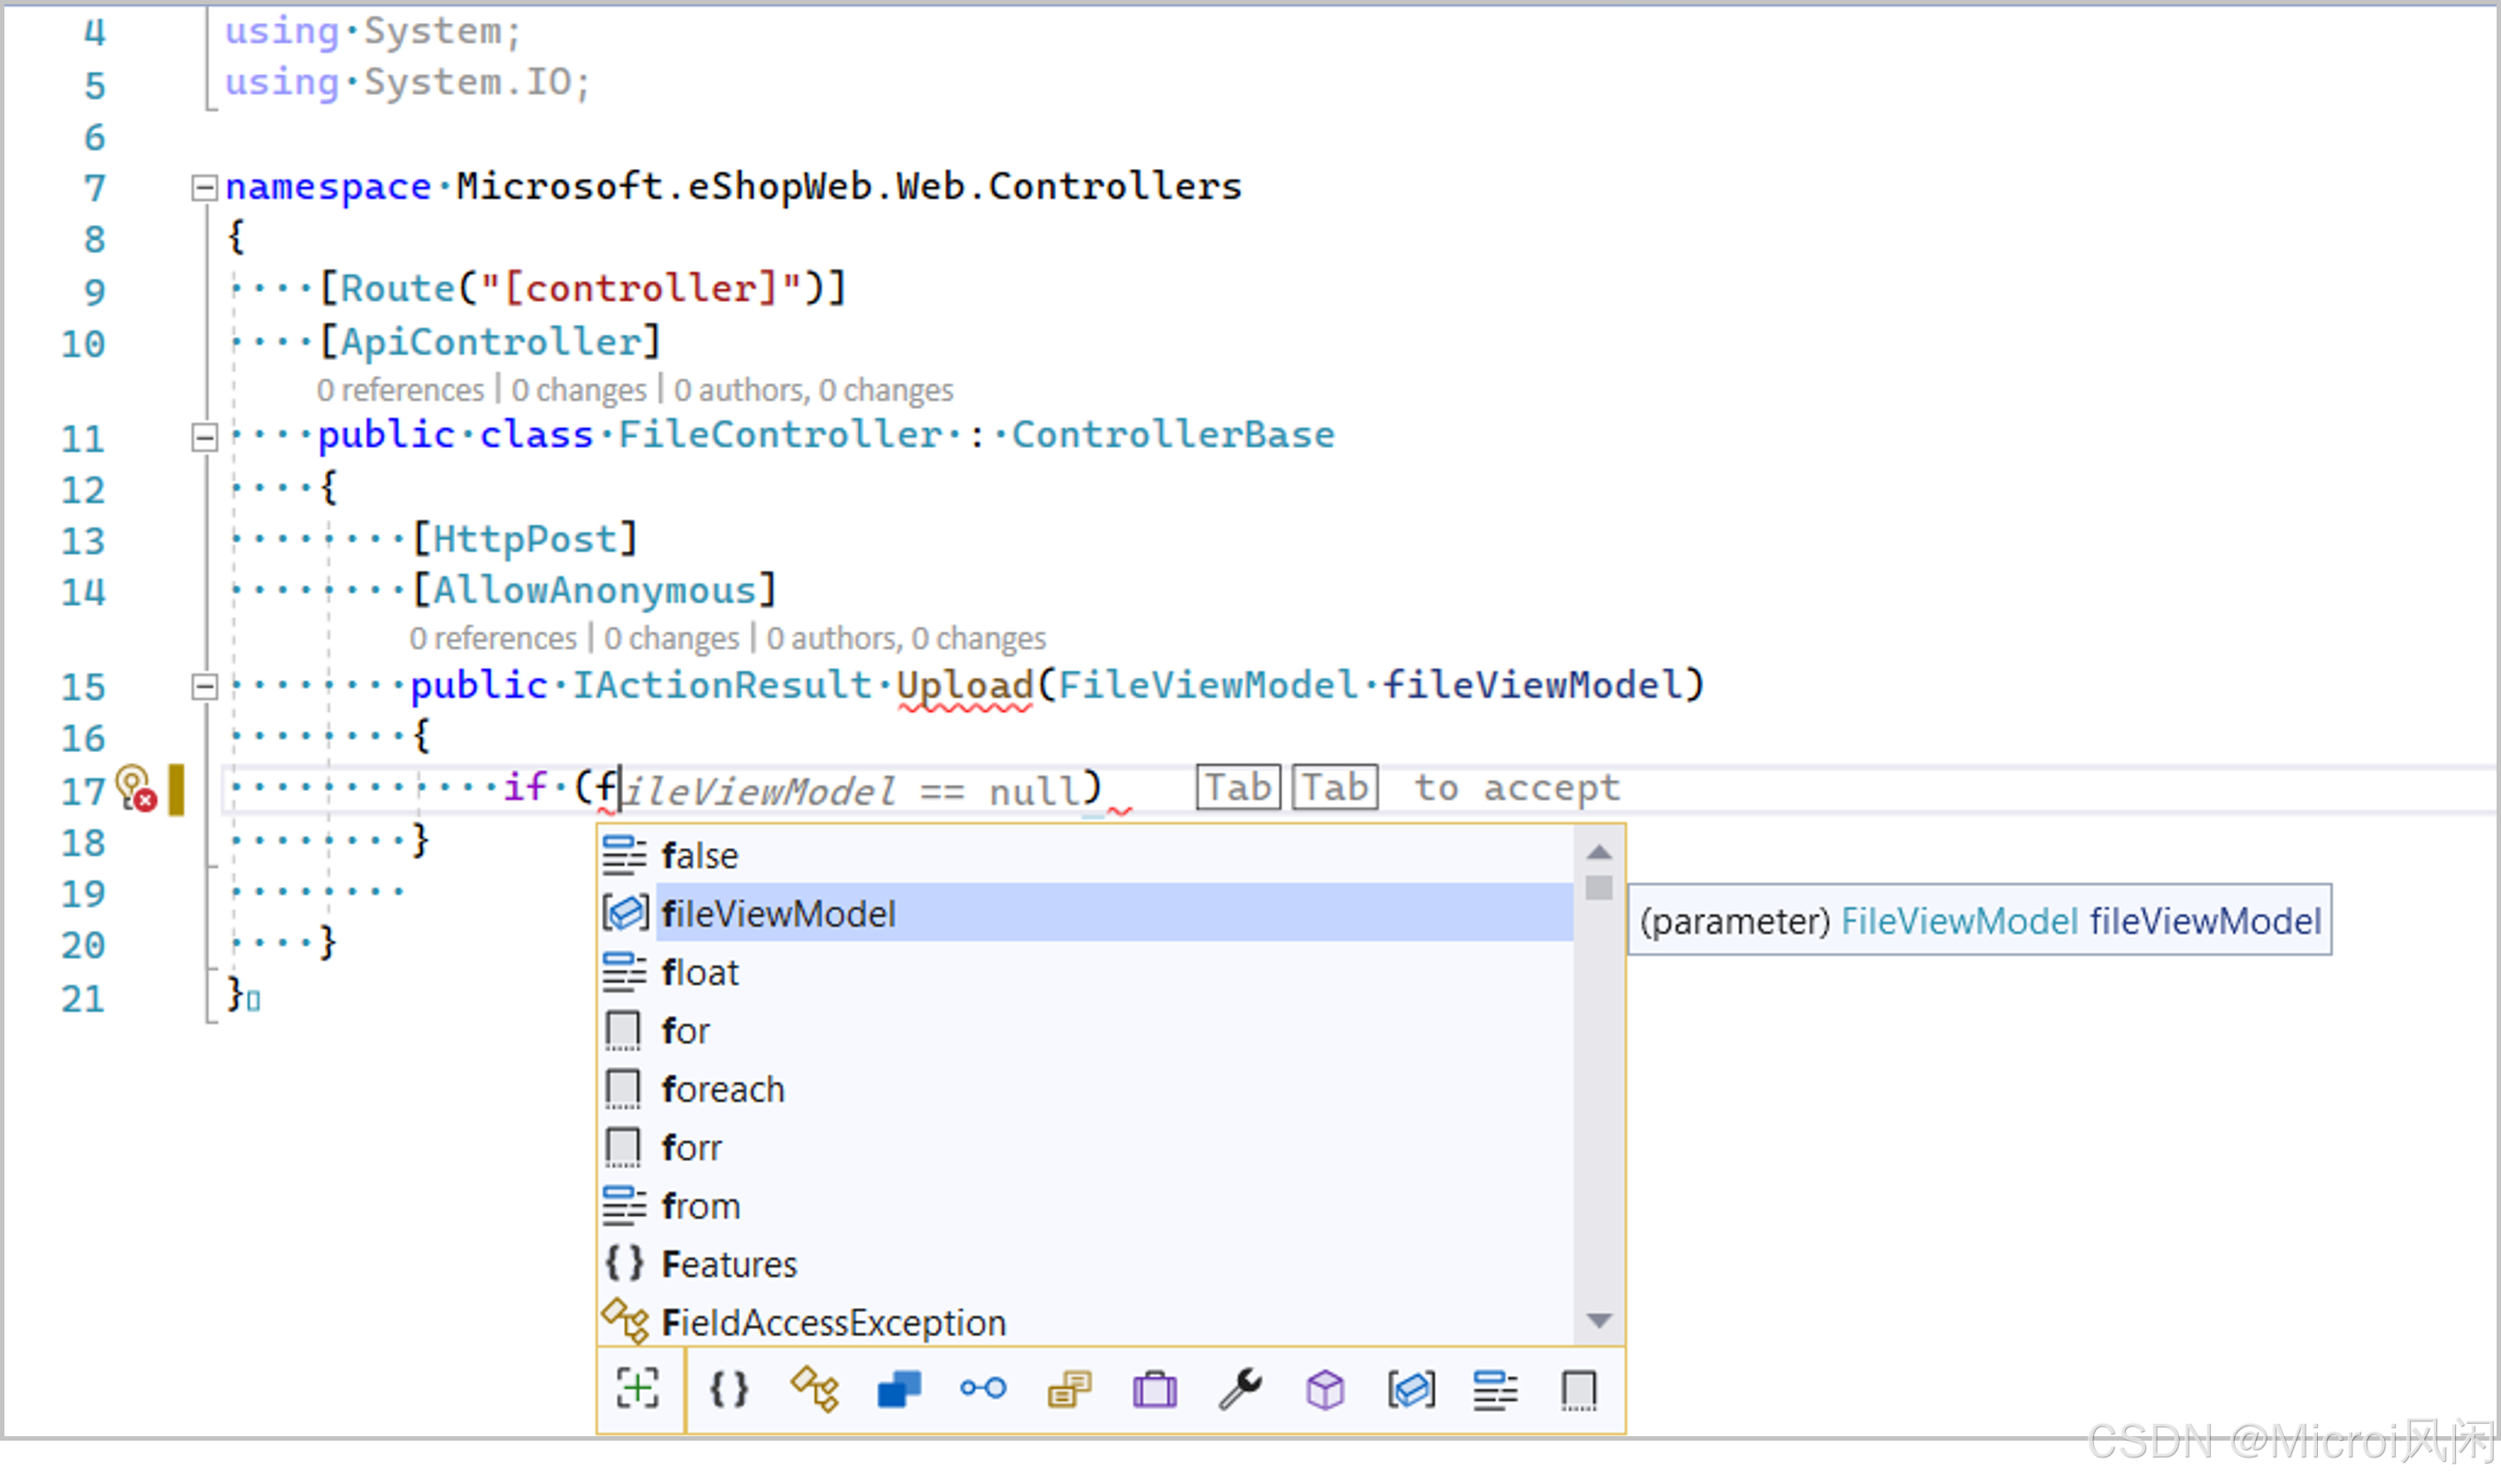Click the 'using System.IO;' directive
The image size is (2501, 1484).
click(x=408, y=82)
